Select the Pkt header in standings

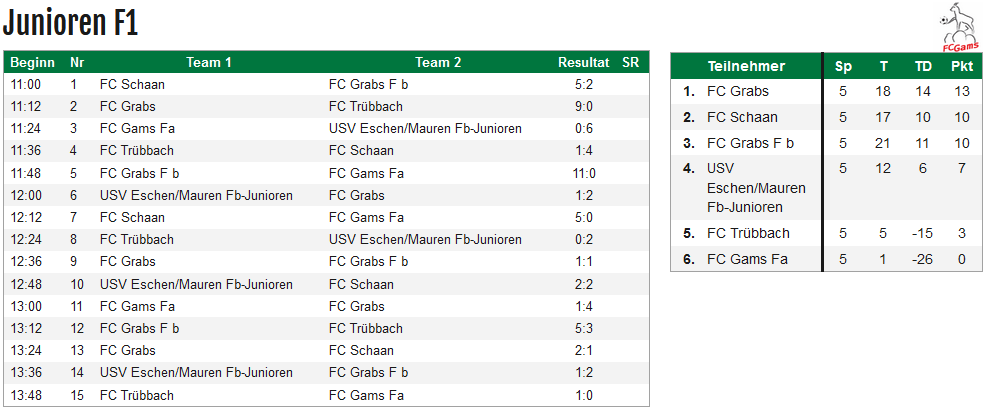pyautogui.click(x=961, y=66)
